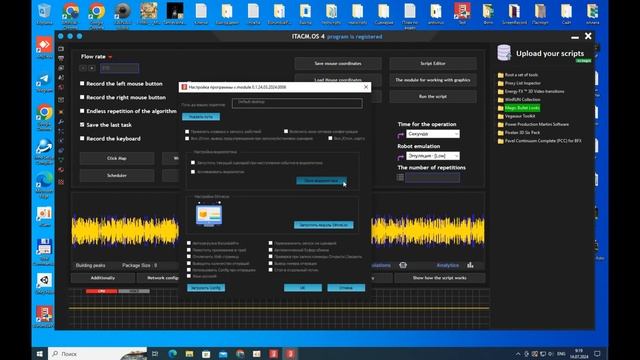Open The module for working with graphics
Viewport: 640px width, 360px height.
[x=433, y=80]
